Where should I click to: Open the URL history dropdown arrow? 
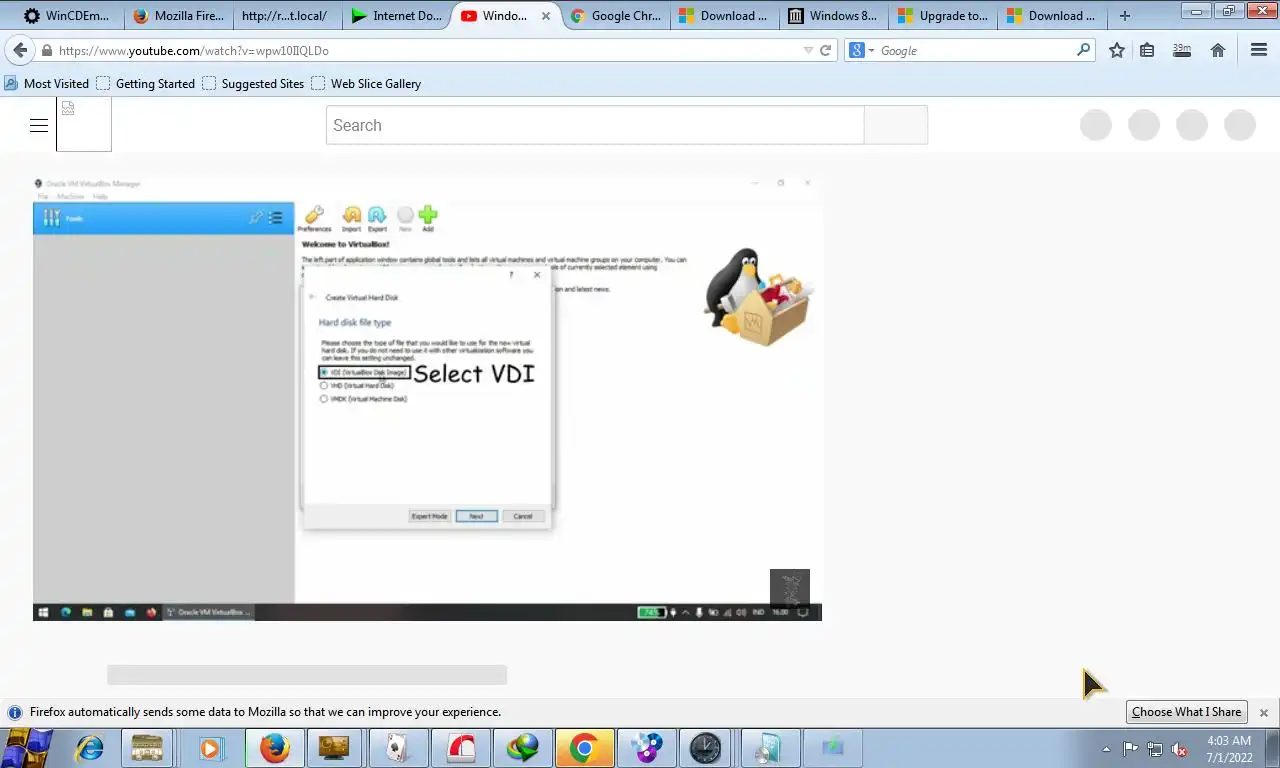pos(808,50)
